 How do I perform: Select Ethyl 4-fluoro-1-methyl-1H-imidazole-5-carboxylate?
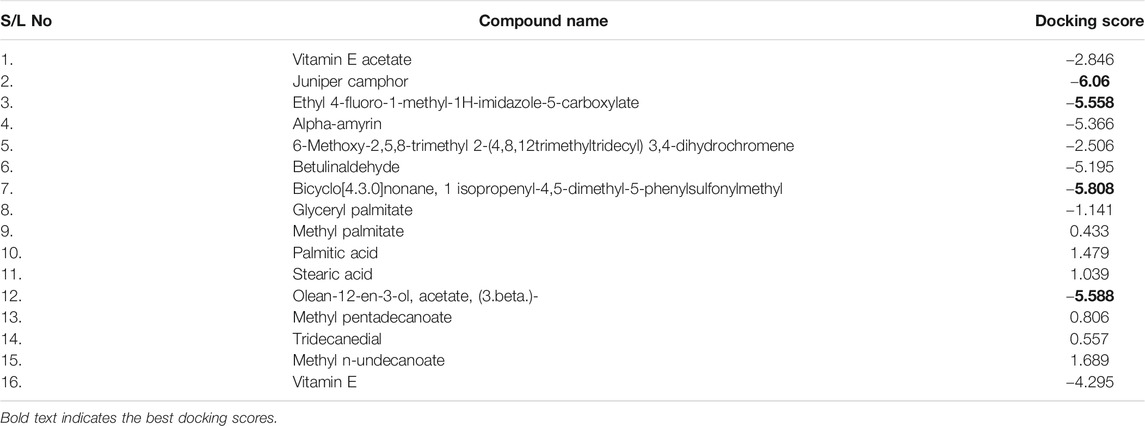pos(465,103)
